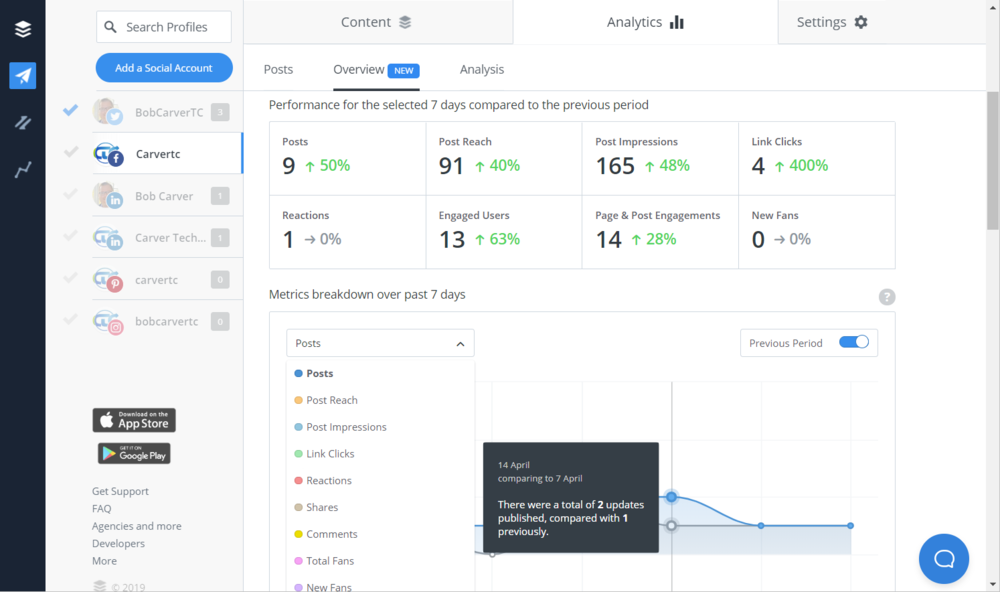
Task: Select the Buffer stacked-layers logo icon
Action: [x=22, y=29]
